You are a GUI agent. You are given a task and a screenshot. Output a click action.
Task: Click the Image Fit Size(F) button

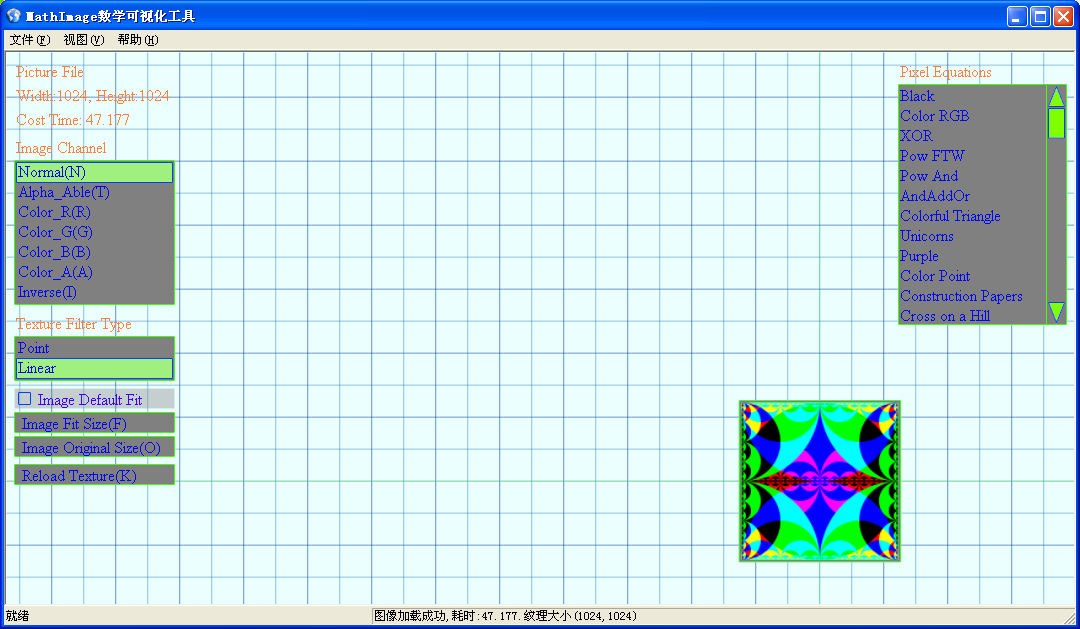tap(94, 424)
